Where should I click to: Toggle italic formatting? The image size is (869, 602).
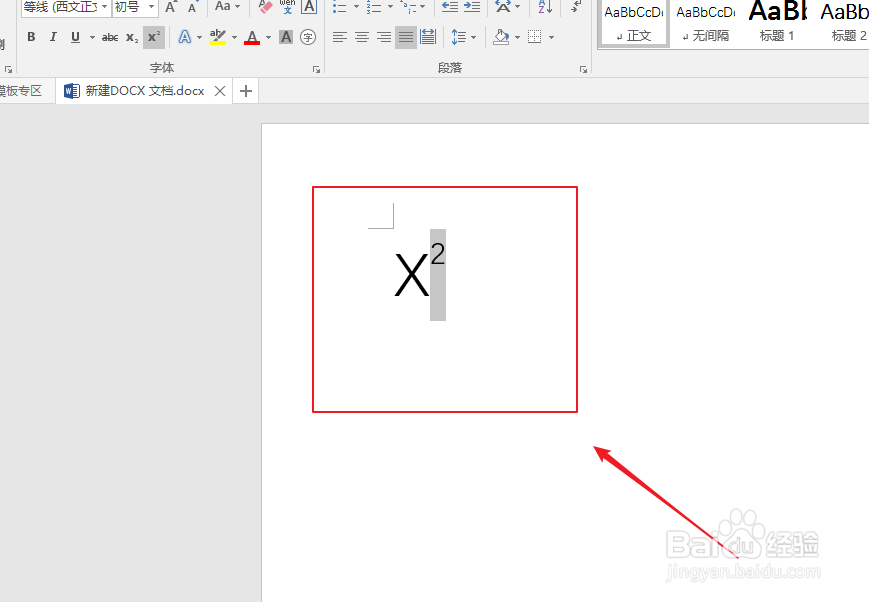[x=53, y=37]
